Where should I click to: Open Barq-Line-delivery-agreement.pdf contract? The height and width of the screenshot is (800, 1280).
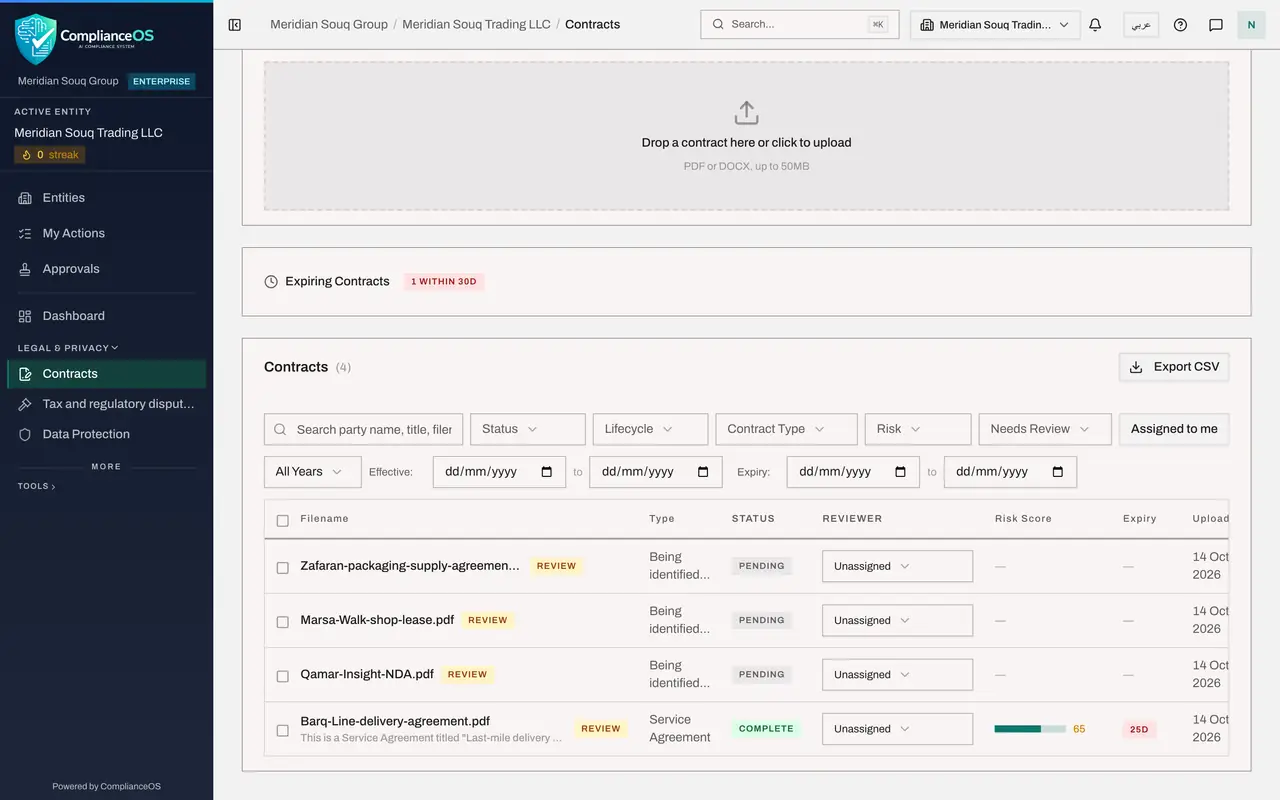(x=395, y=721)
